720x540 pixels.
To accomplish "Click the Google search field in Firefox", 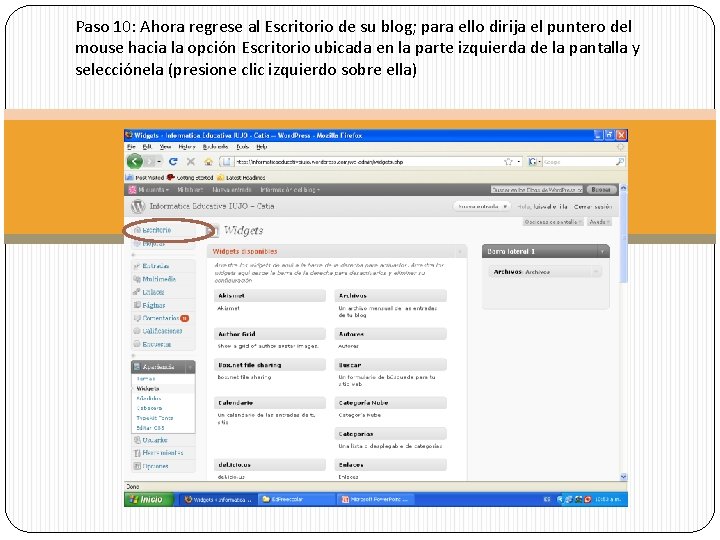I will pyautogui.click(x=579, y=162).
